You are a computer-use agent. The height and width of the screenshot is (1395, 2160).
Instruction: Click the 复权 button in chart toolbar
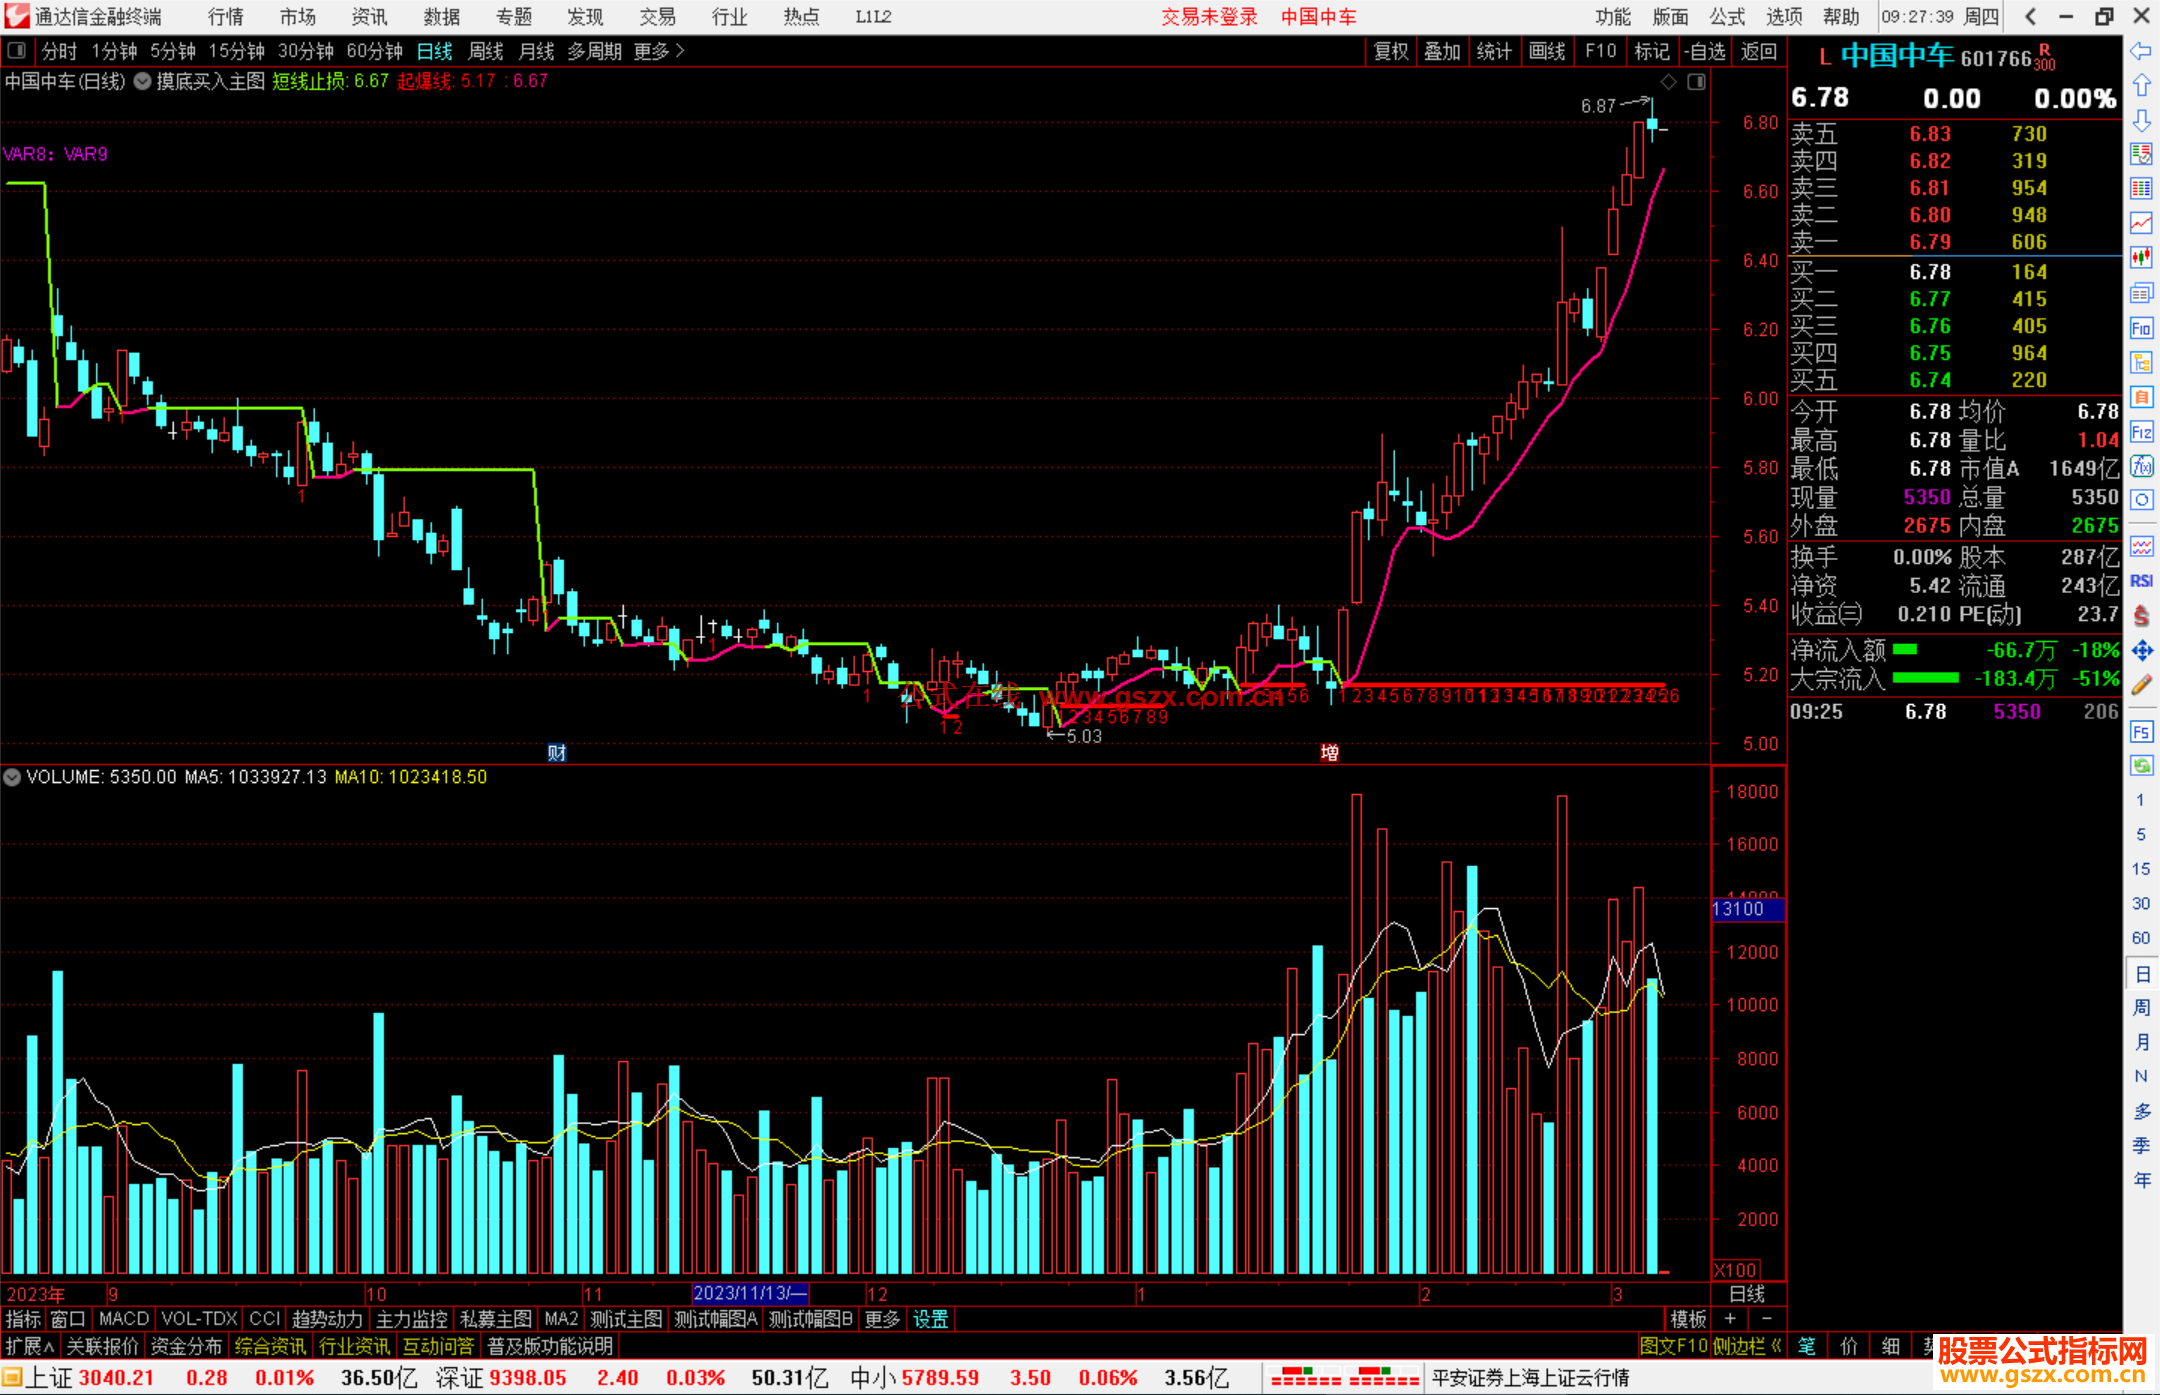(1390, 51)
